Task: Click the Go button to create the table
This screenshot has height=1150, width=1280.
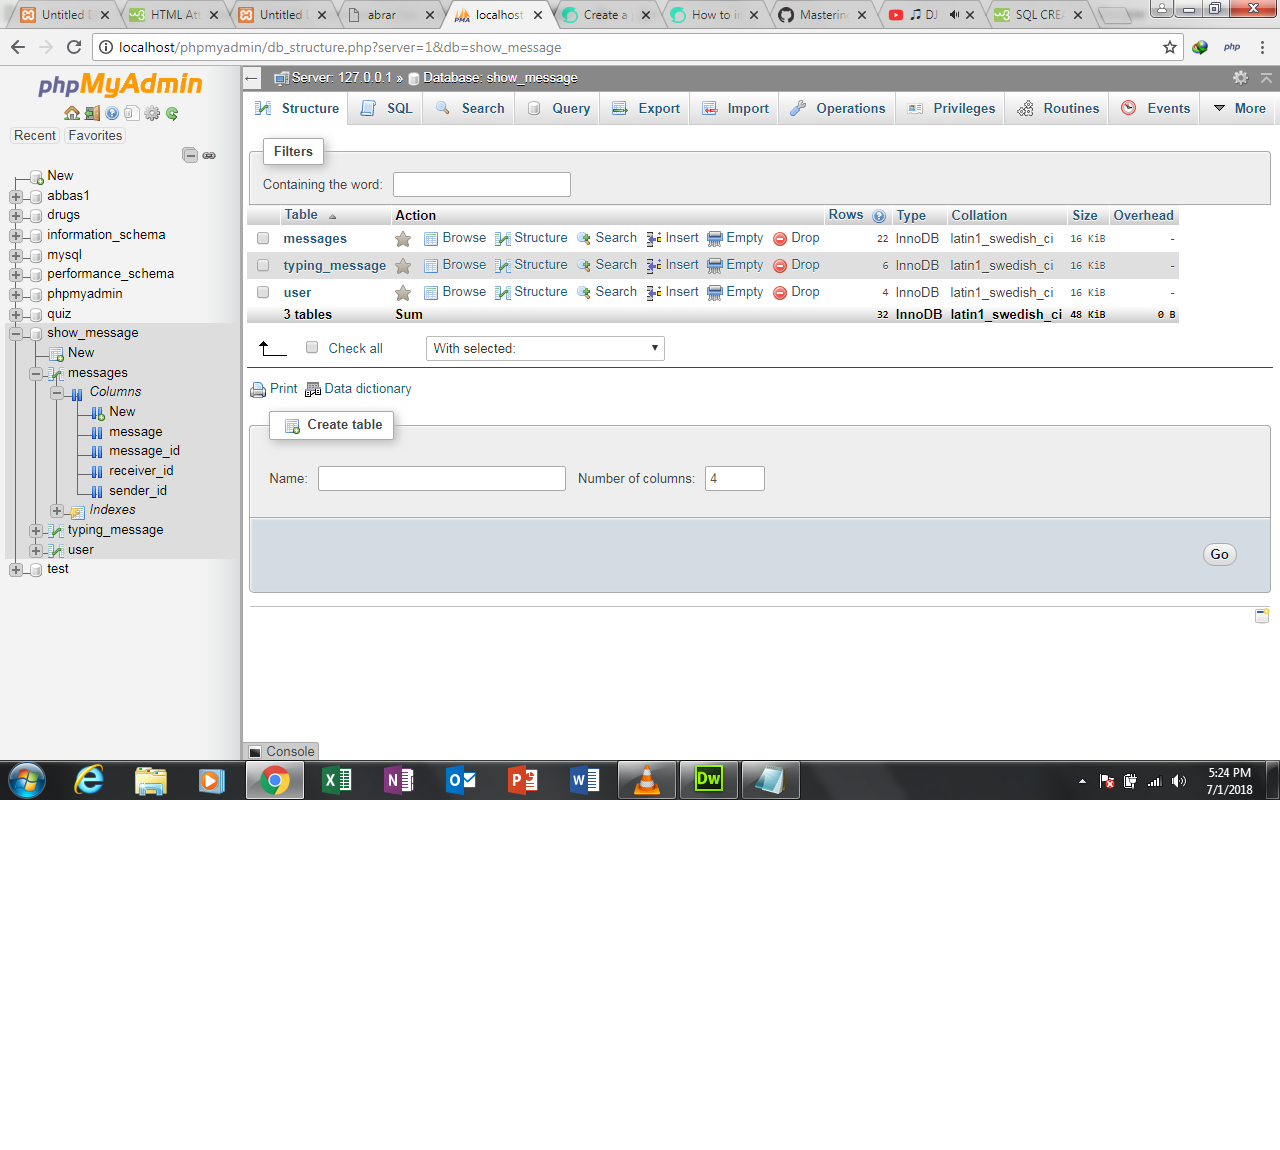Action: [1219, 555]
